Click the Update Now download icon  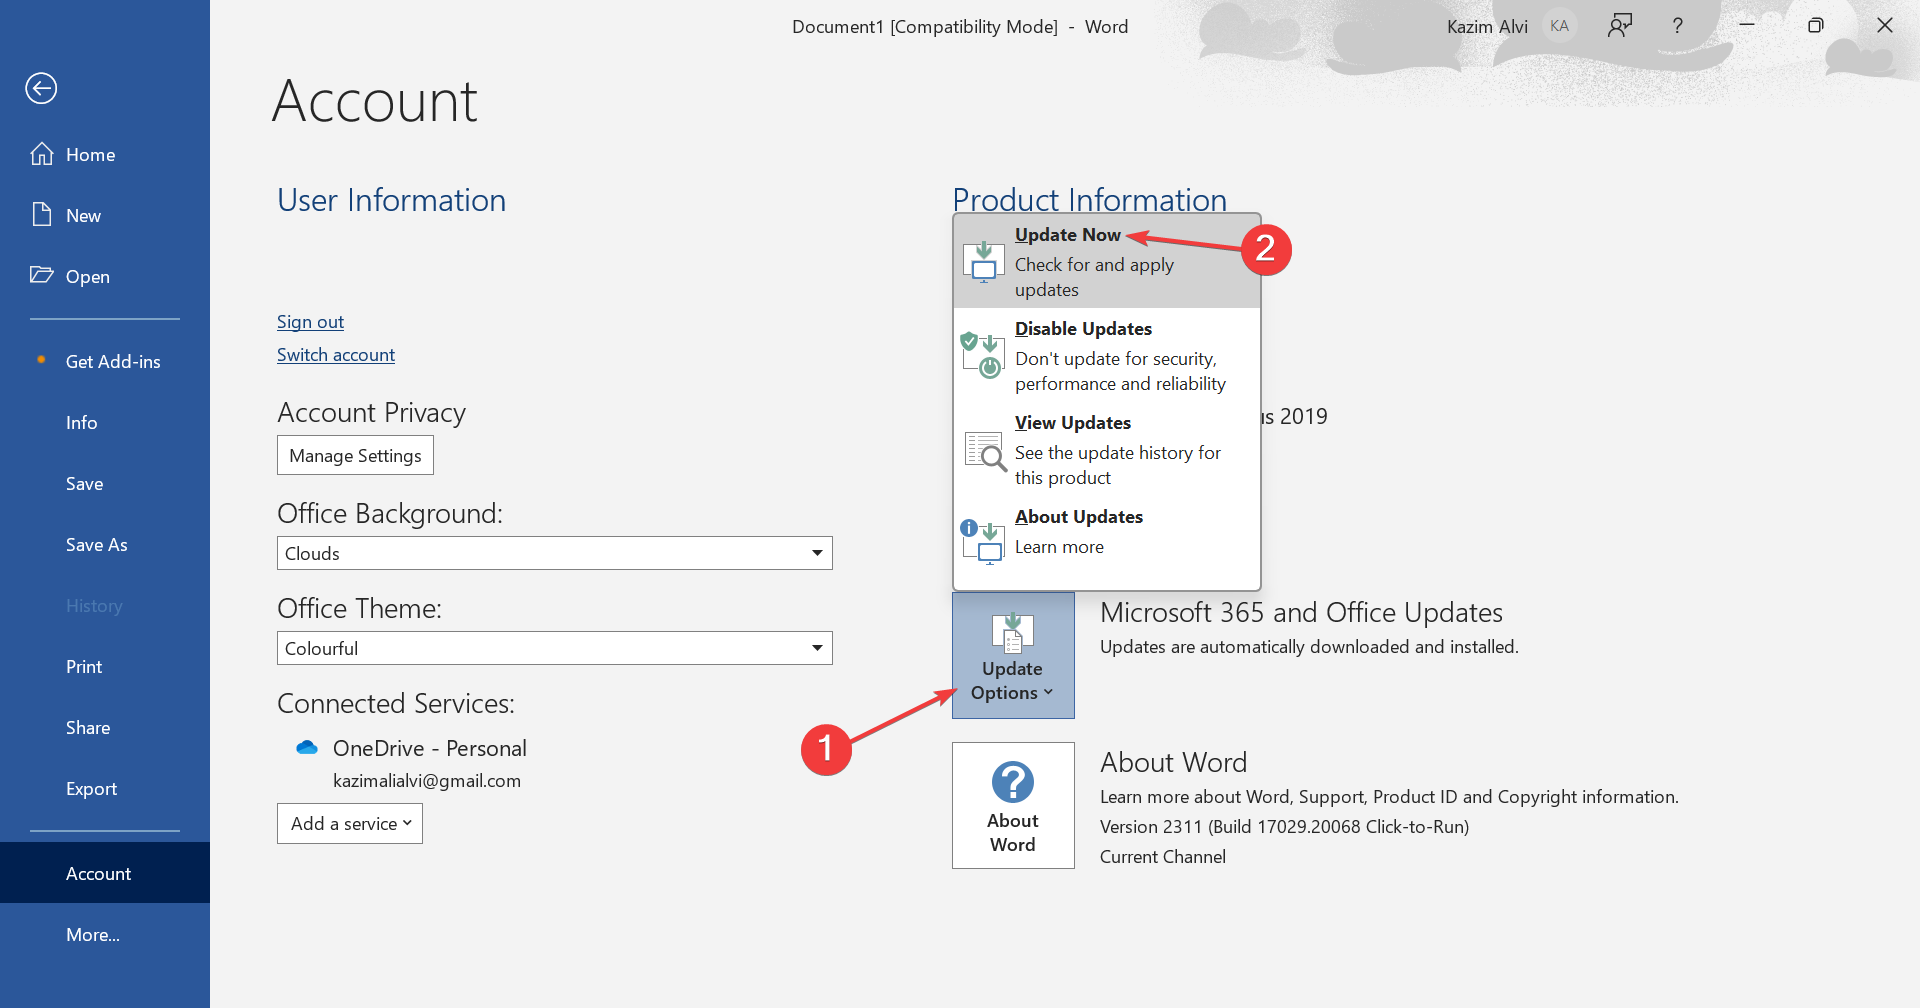pyautogui.click(x=984, y=262)
